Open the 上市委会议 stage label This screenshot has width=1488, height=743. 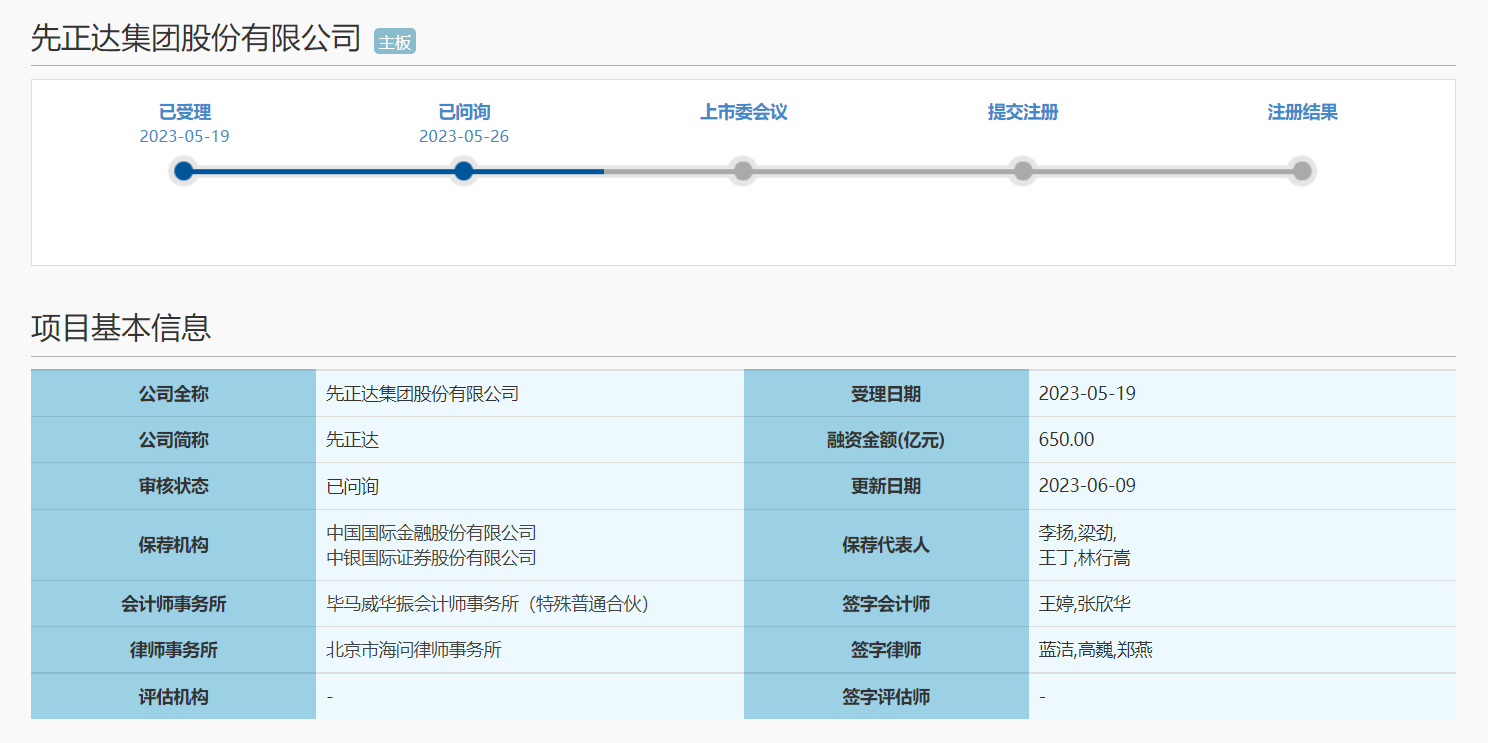(x=743, y=112)
